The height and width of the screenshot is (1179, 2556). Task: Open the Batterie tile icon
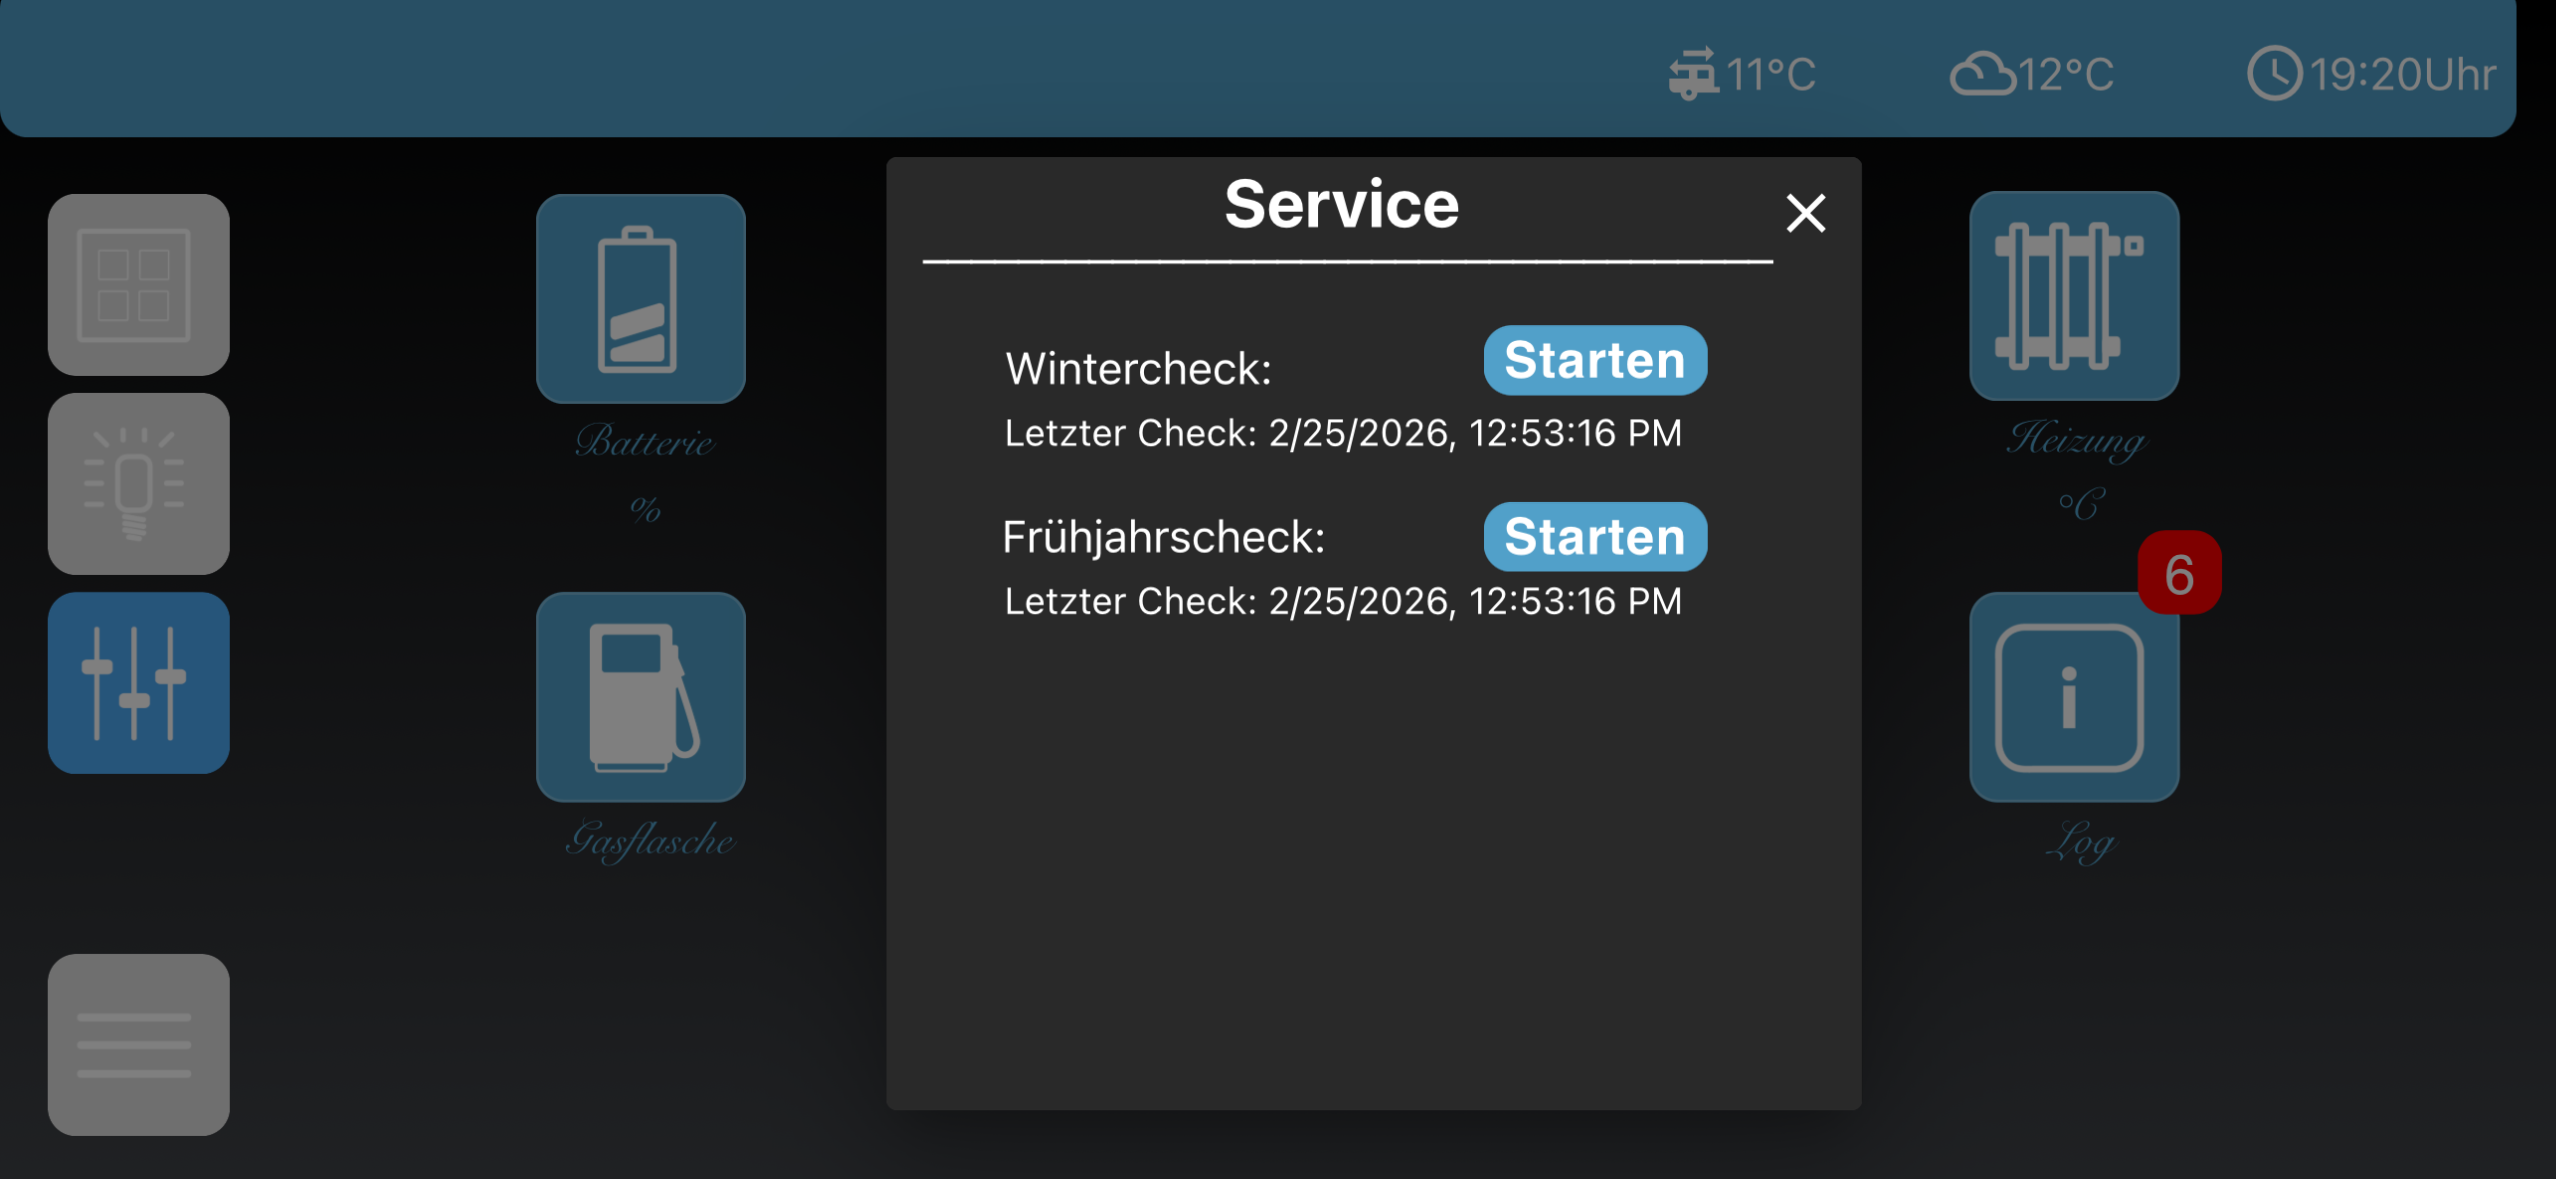pyautogui.click(x=640, y=299)
